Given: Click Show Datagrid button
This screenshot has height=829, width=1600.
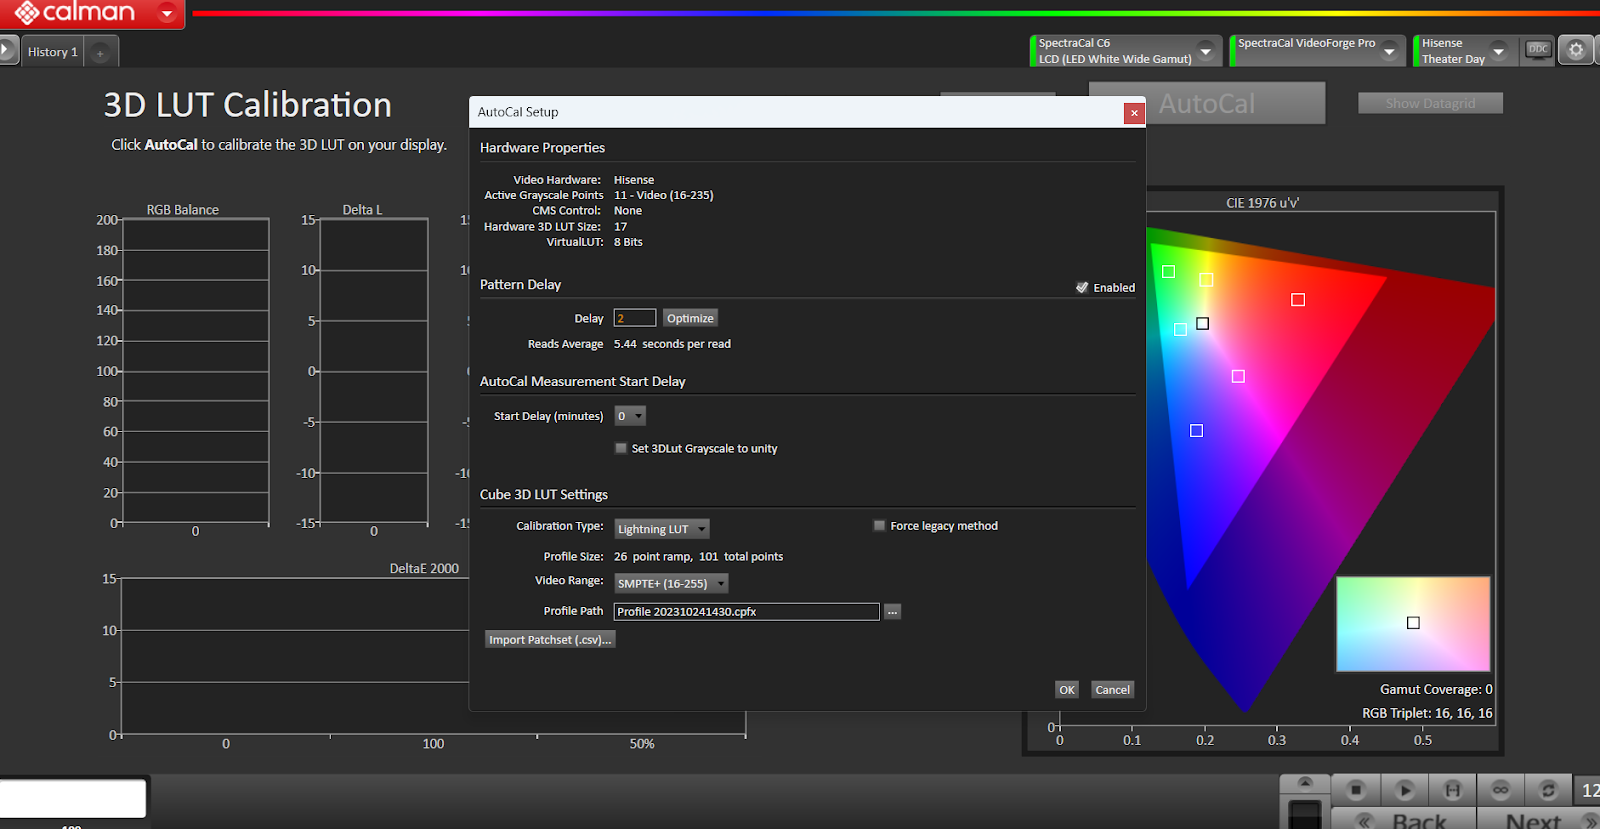Looking at the screenshot, I should [1430, 103].
